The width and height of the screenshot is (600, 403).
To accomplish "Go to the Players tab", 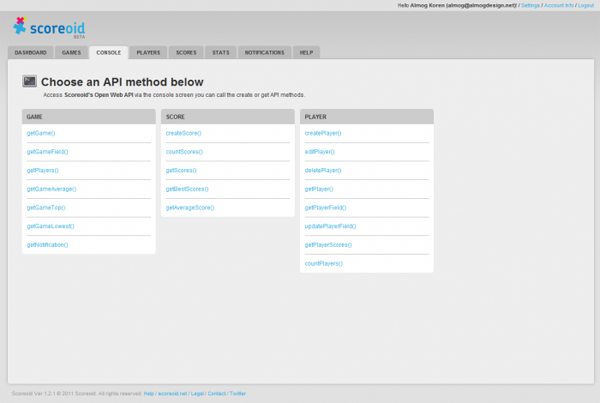I will (x=148, y=52).
